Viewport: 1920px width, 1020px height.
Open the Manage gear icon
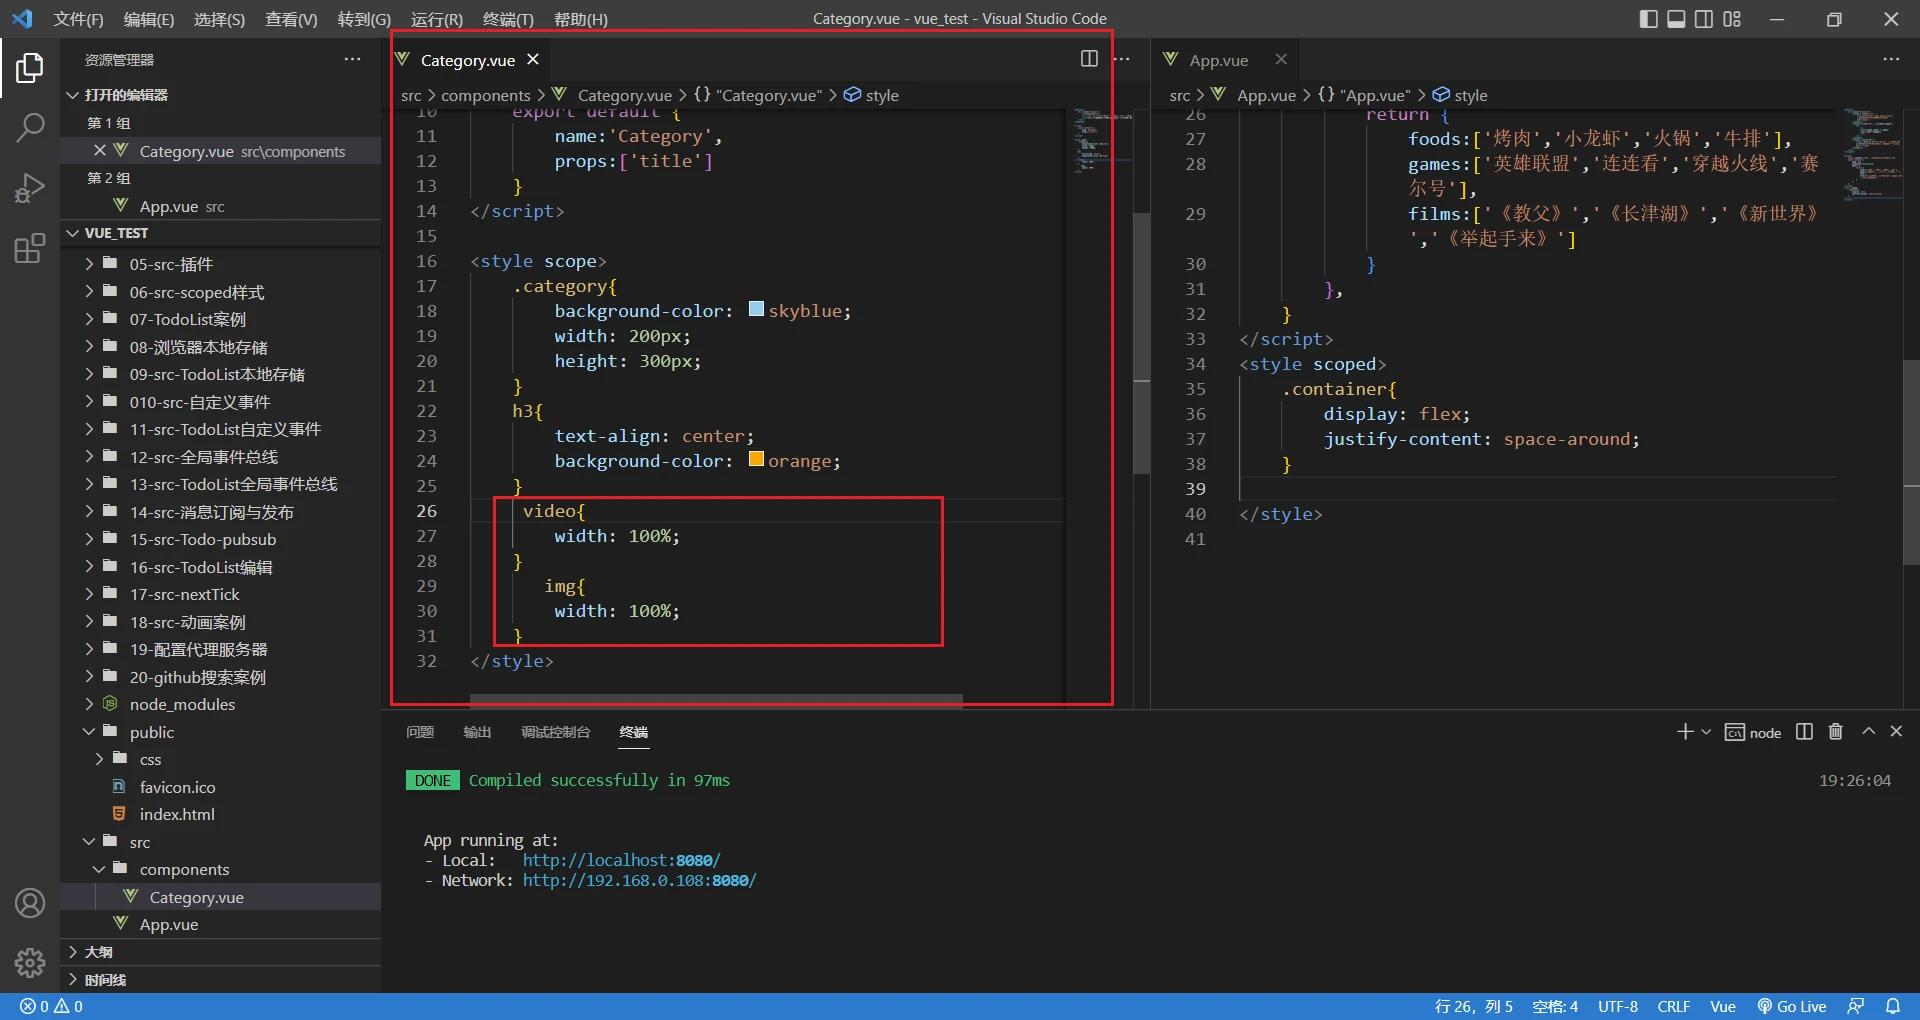(x=30, y=962)
